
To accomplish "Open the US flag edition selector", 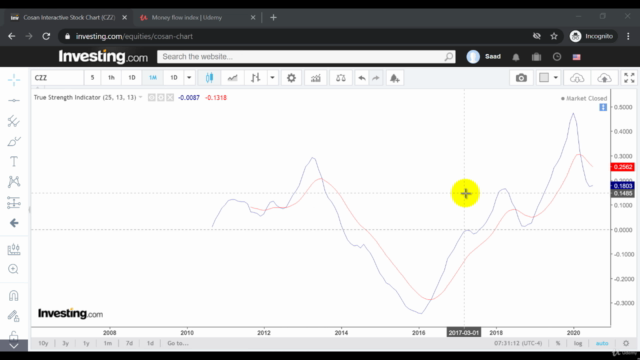I will coord(576,57).
